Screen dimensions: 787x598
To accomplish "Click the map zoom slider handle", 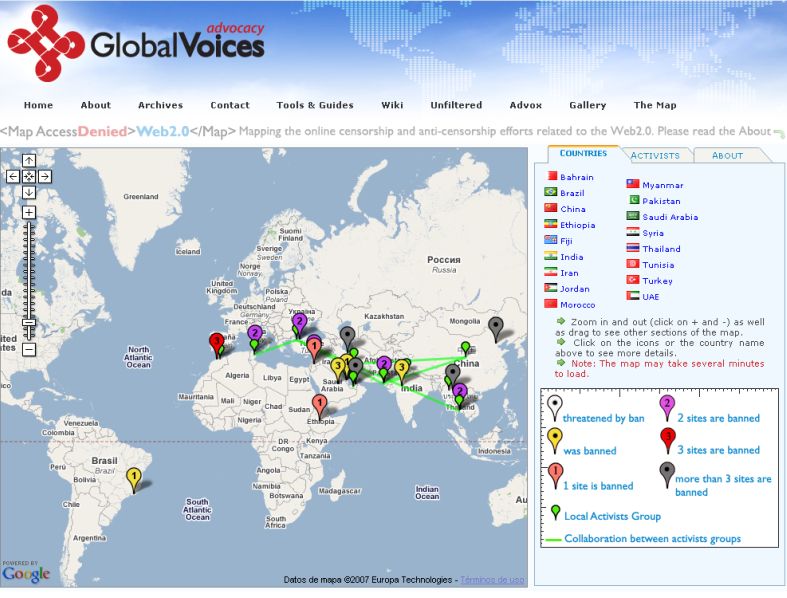I will [x=29, y=322].
